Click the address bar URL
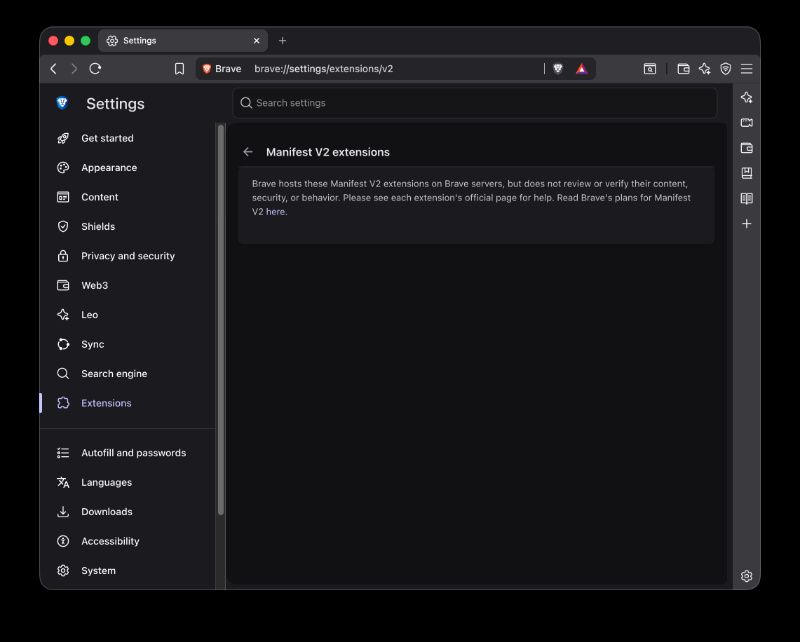 [323, 68]
